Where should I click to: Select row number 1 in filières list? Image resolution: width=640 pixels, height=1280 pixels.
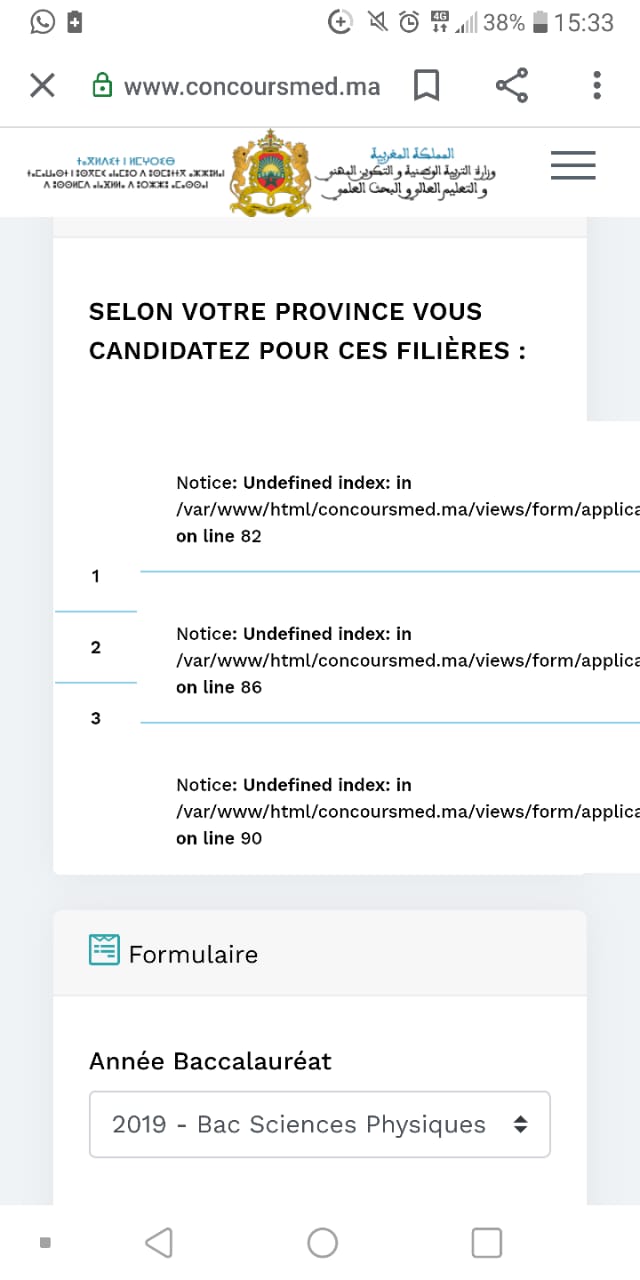96,576
